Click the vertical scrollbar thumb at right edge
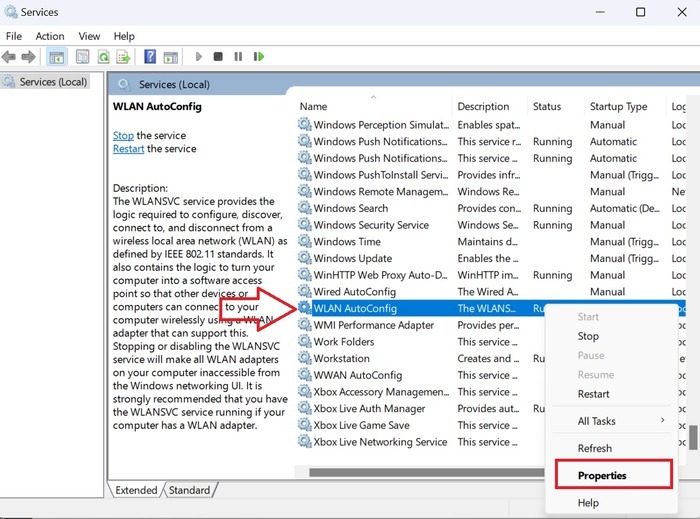Screen dimensions: 700x519 coord(693,438)
